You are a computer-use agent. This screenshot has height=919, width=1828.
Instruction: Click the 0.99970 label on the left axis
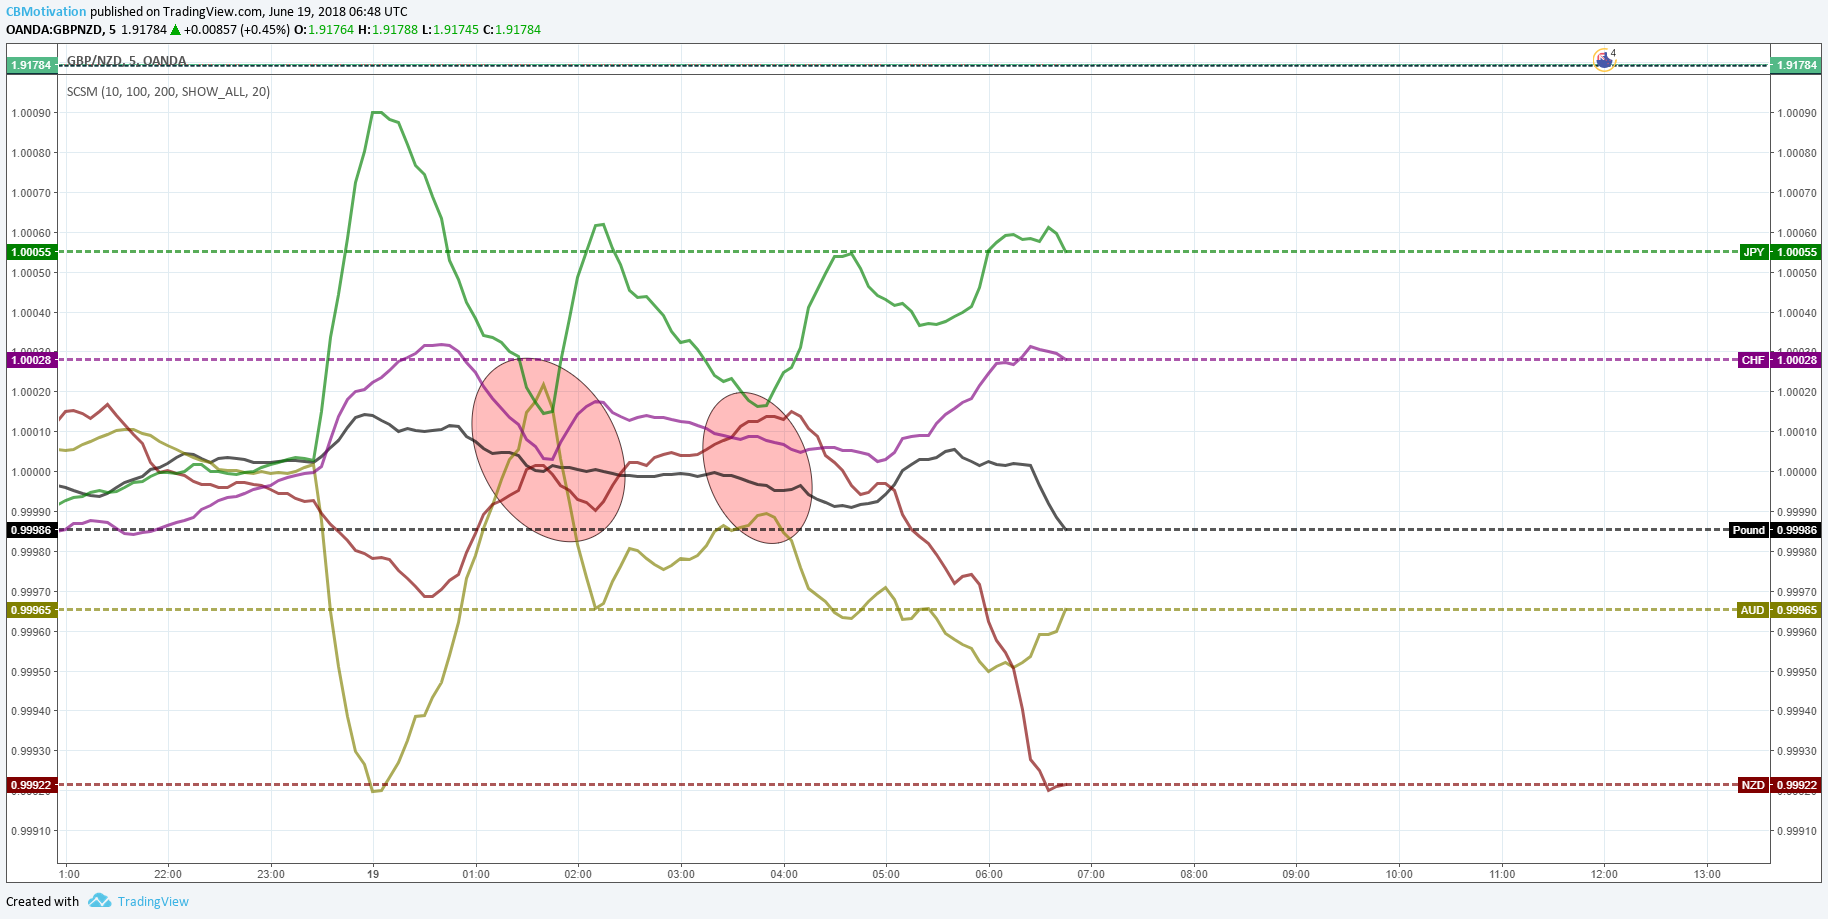pyautogui.click(x=31, y=592)
